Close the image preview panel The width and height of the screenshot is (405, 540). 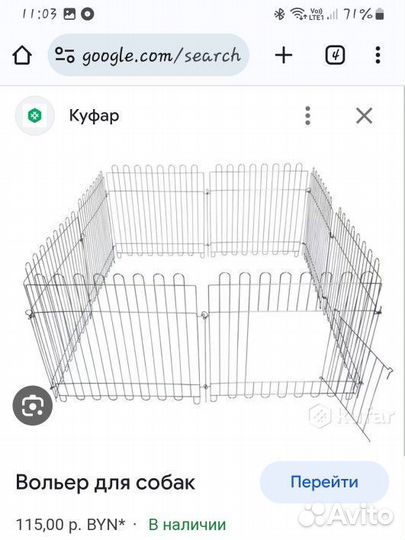(364, 115)
